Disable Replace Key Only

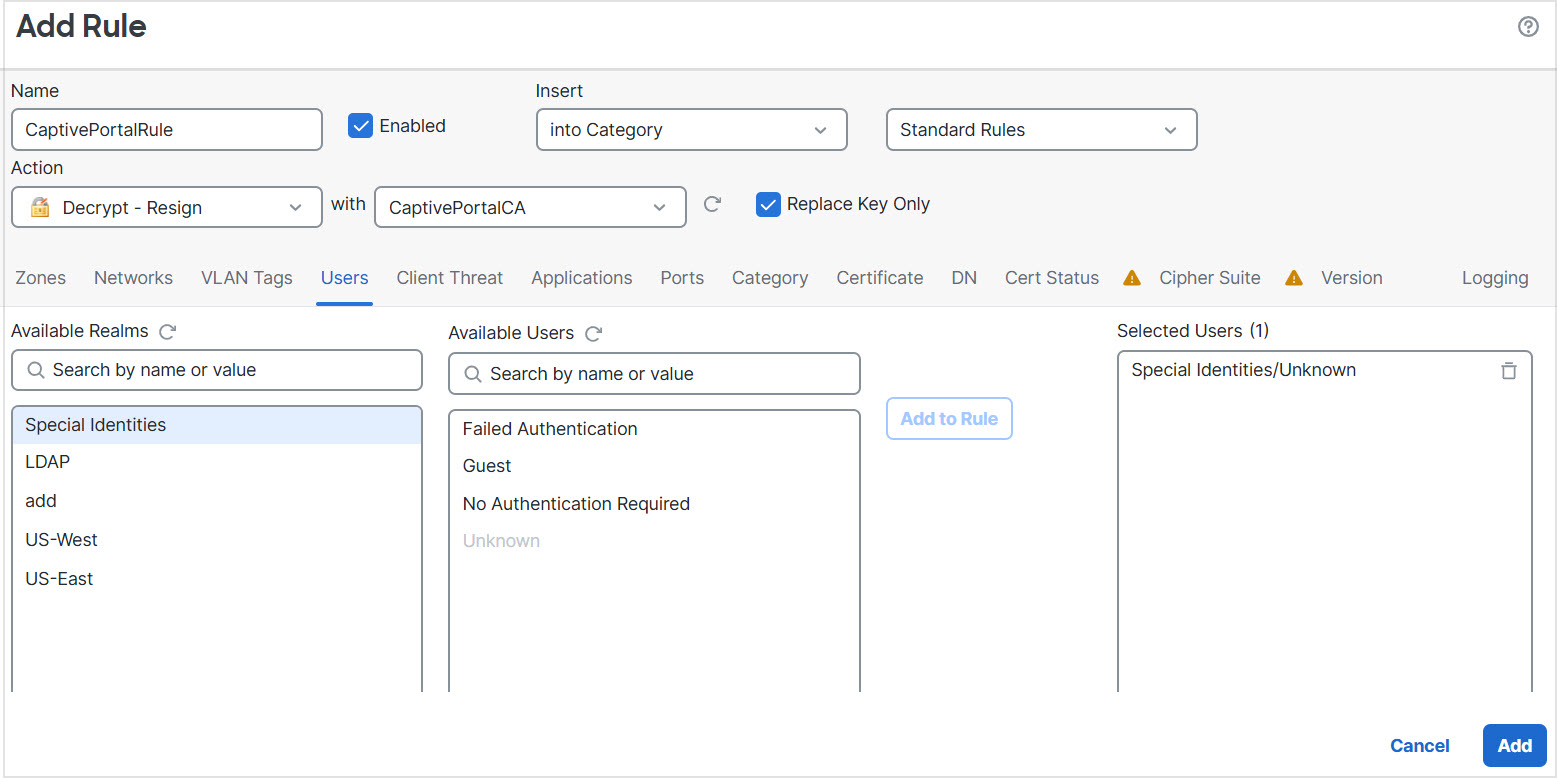tap(768, 204)
